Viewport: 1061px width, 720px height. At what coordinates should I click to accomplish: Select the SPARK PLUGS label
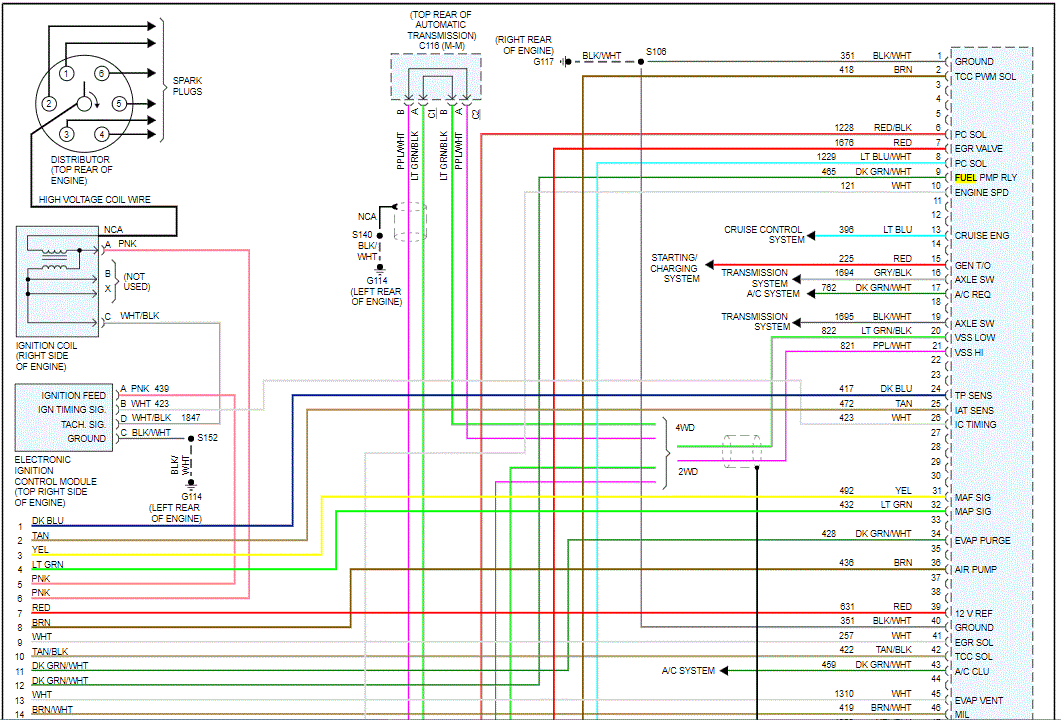[x=187, y=86]
